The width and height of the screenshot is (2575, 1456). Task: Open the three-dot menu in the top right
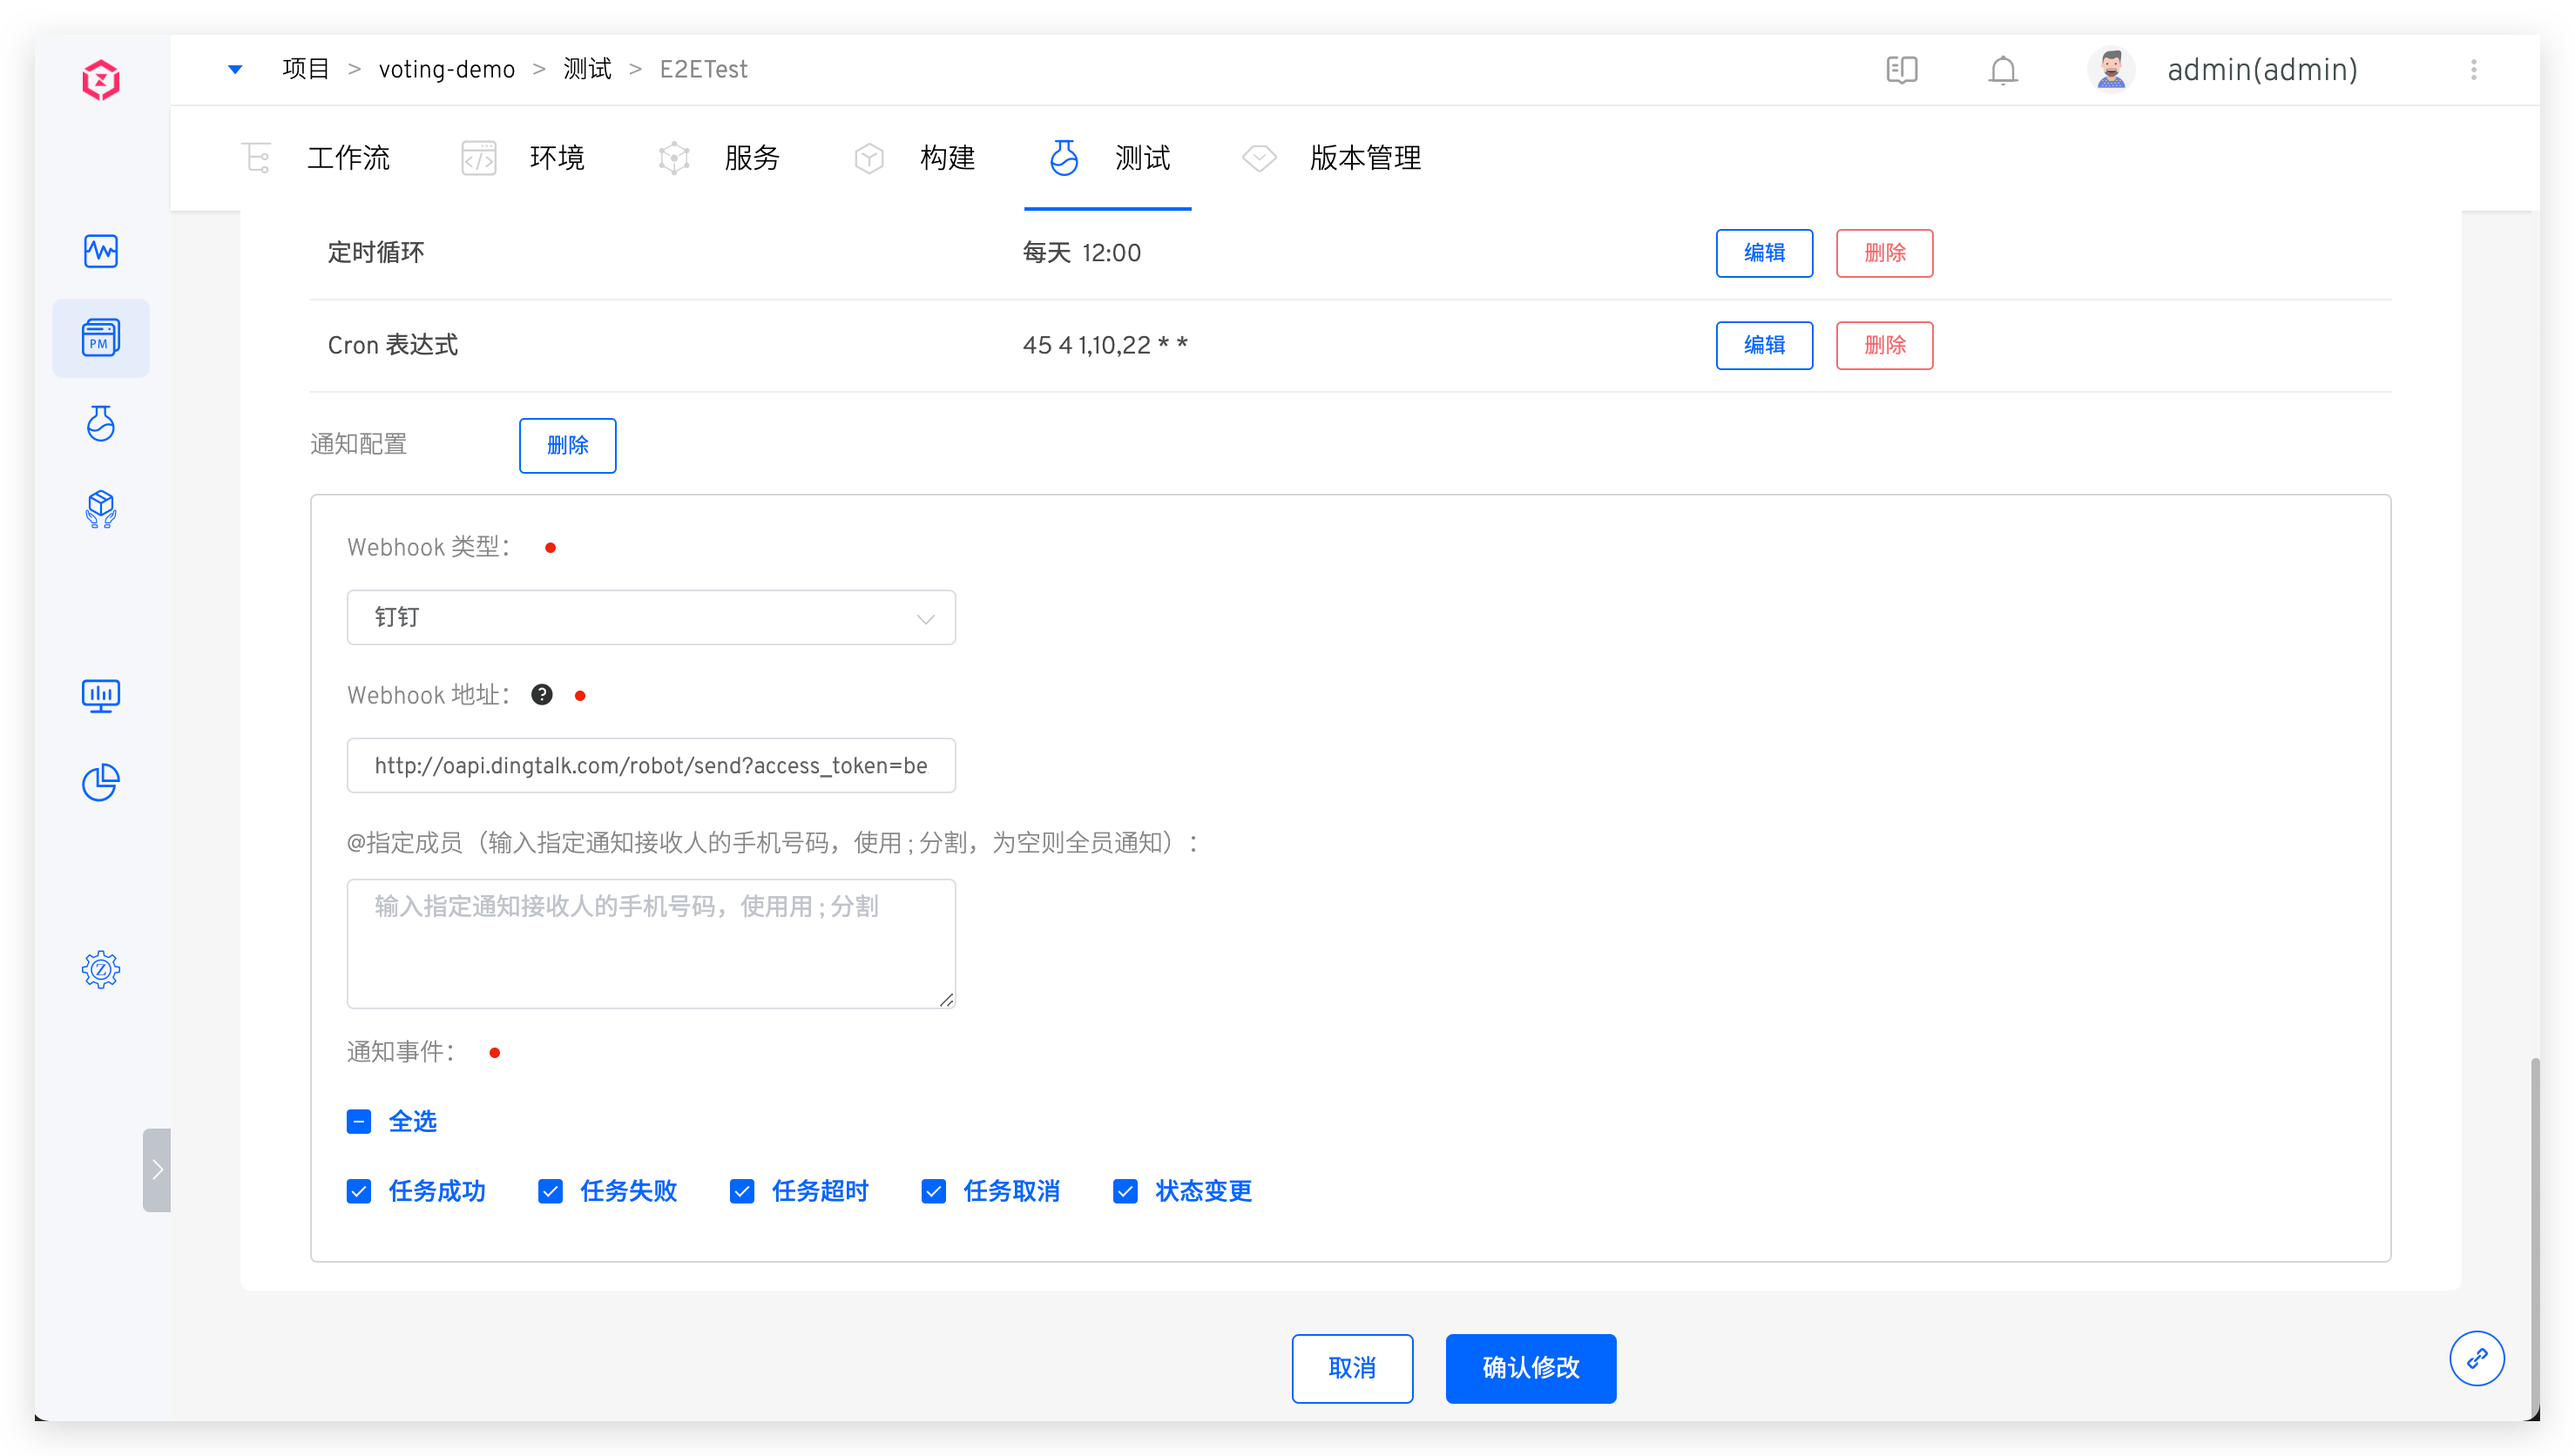pos(2475,70)
